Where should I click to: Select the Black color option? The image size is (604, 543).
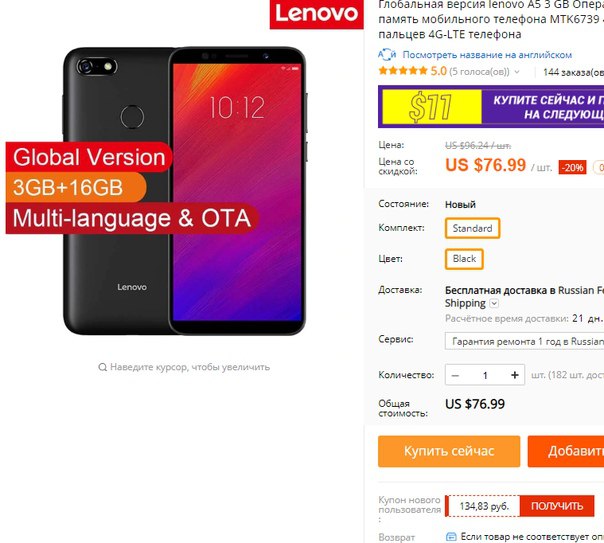464,259
